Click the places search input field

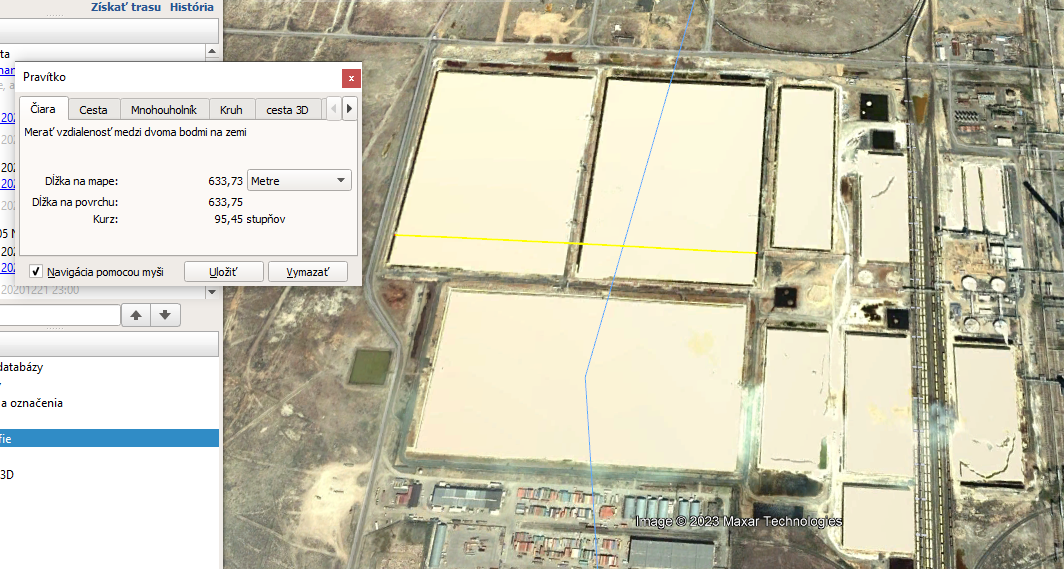58,315
